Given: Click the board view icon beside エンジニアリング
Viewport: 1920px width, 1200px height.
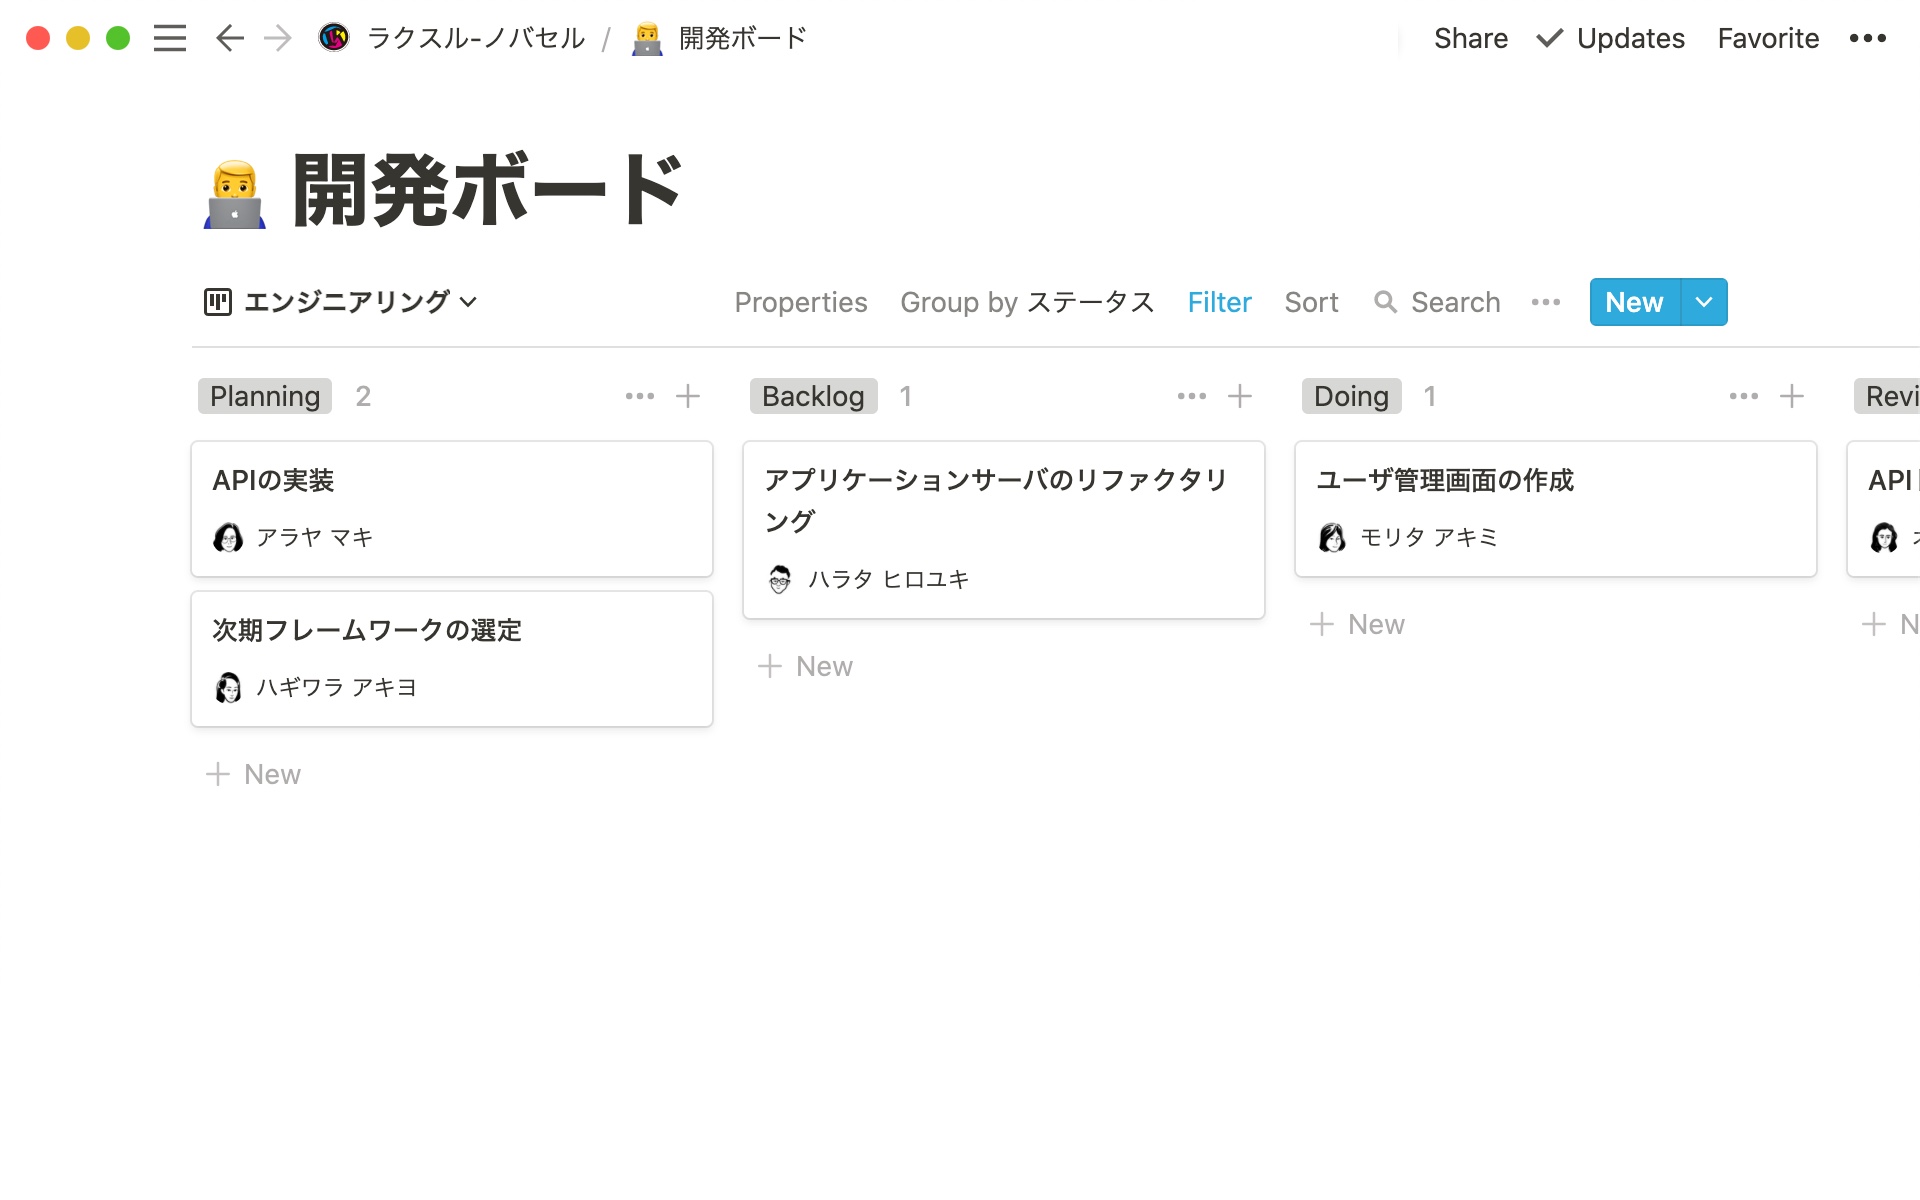Looking at the screenshot, I should click(x=218, y=301).
